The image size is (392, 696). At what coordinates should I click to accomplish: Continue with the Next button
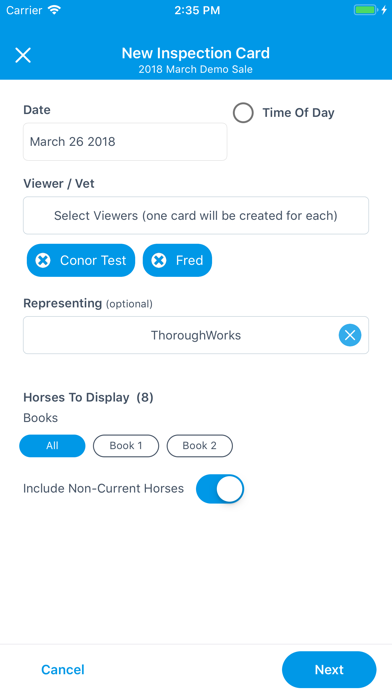[329, 669]
